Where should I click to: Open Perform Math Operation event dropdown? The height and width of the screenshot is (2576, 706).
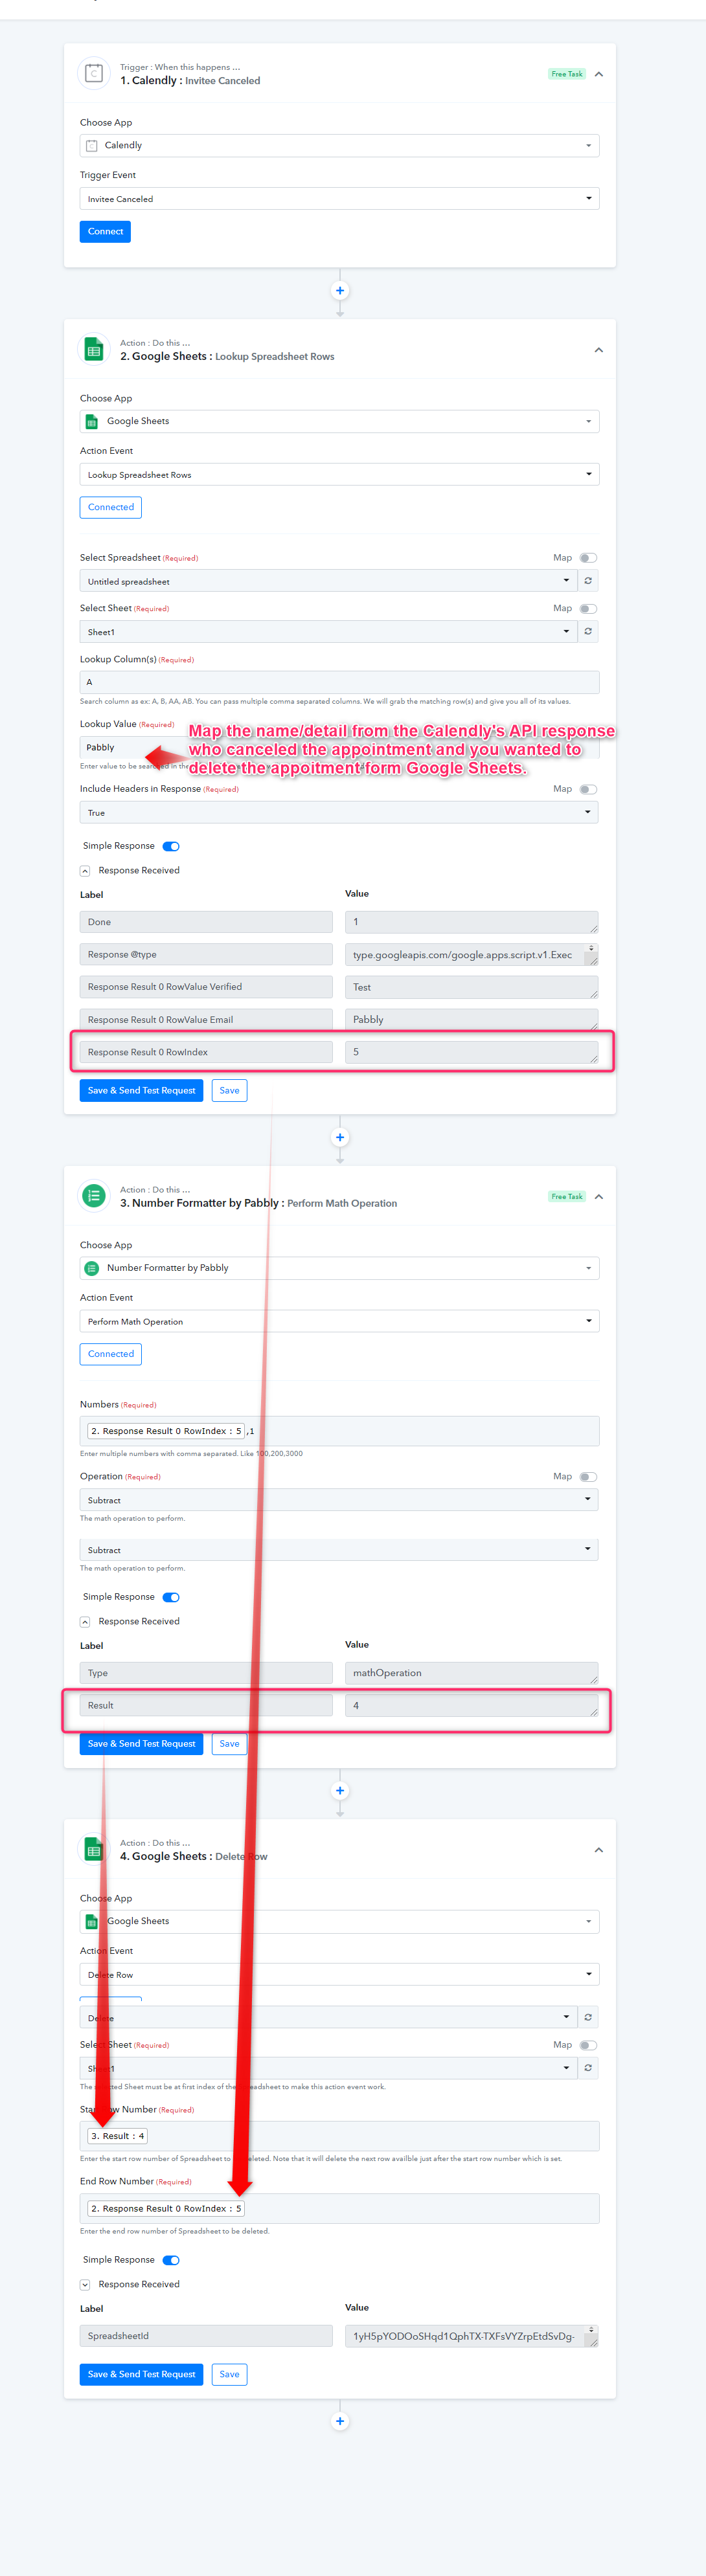[x=340, y=1321]
